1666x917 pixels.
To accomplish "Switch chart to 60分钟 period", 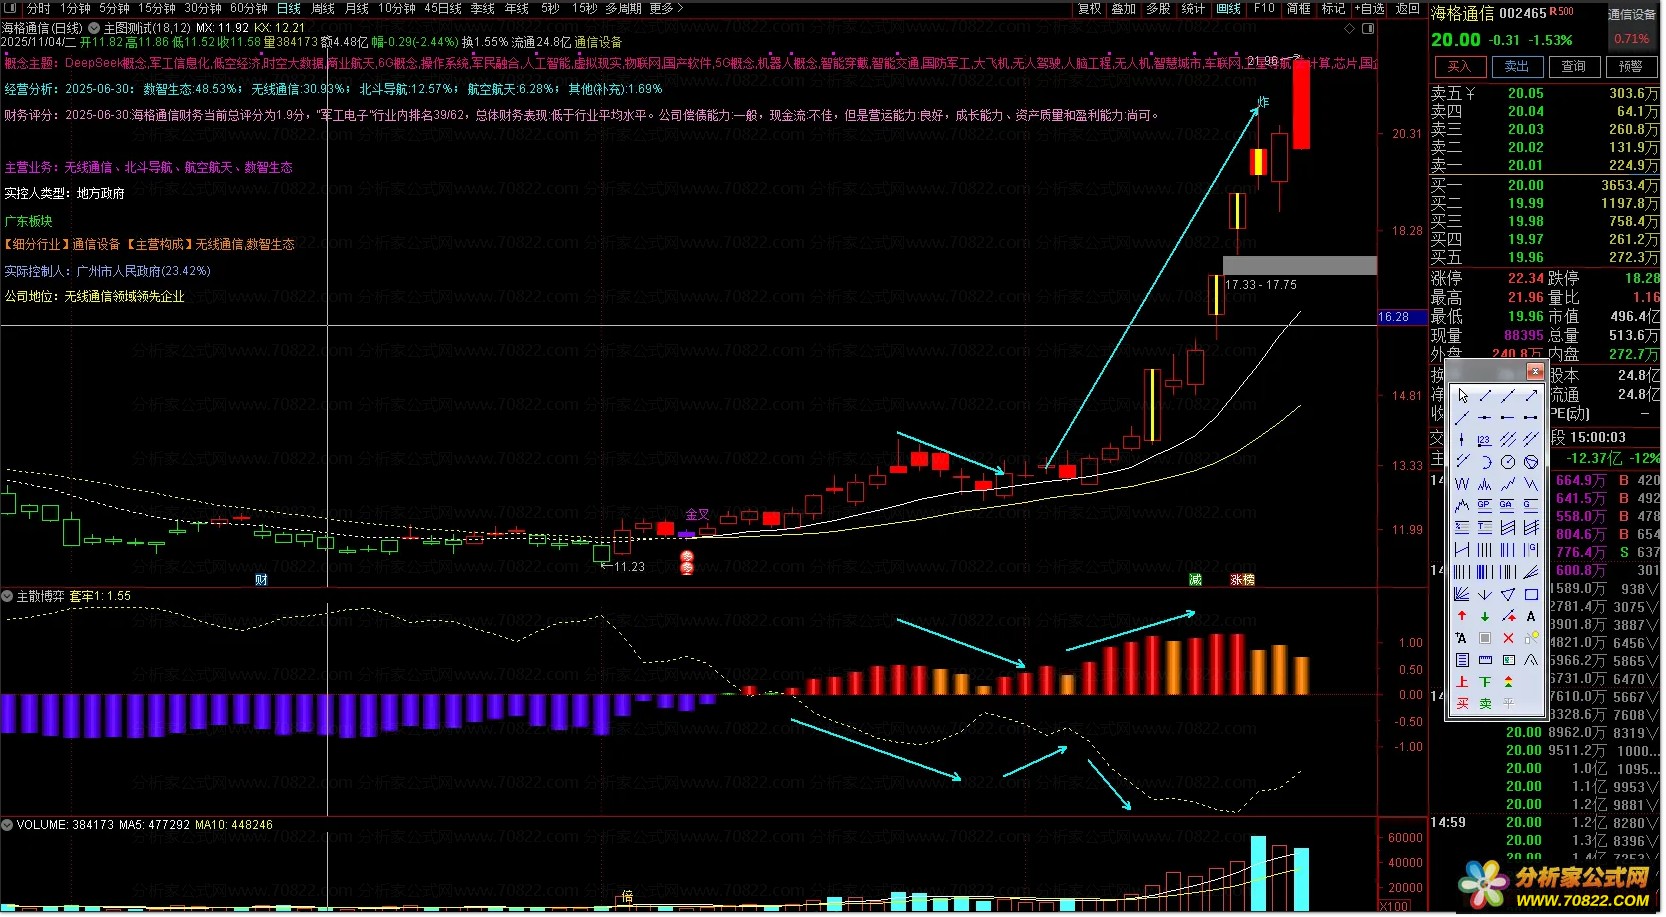I will (x=249, y=8).
